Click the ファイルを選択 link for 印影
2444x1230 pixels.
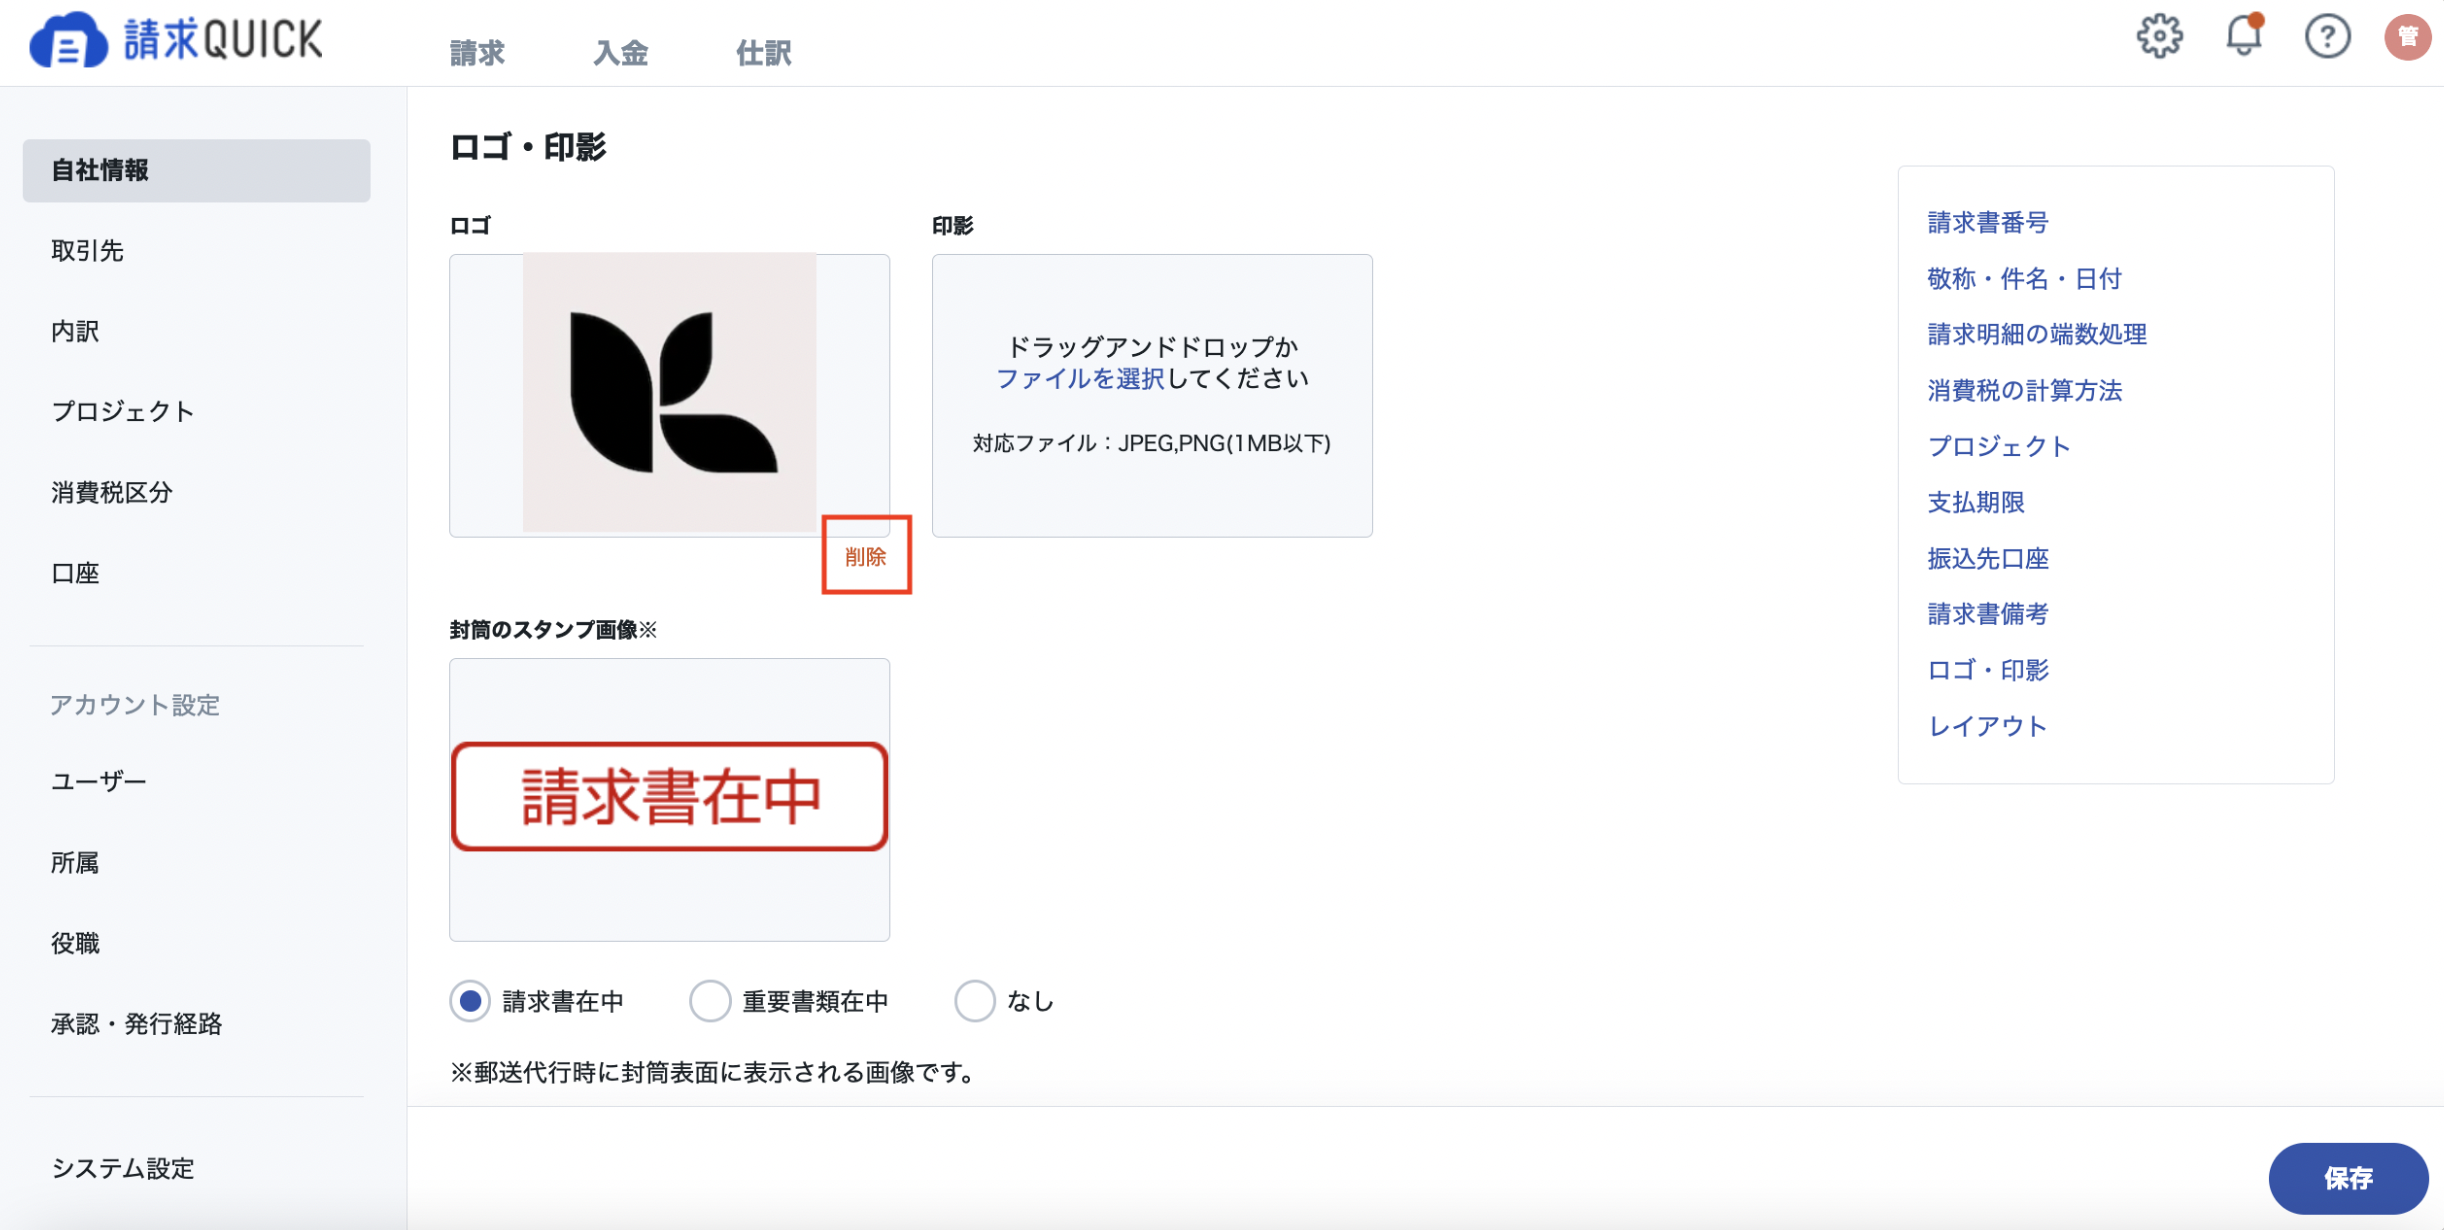(1080, 379)
